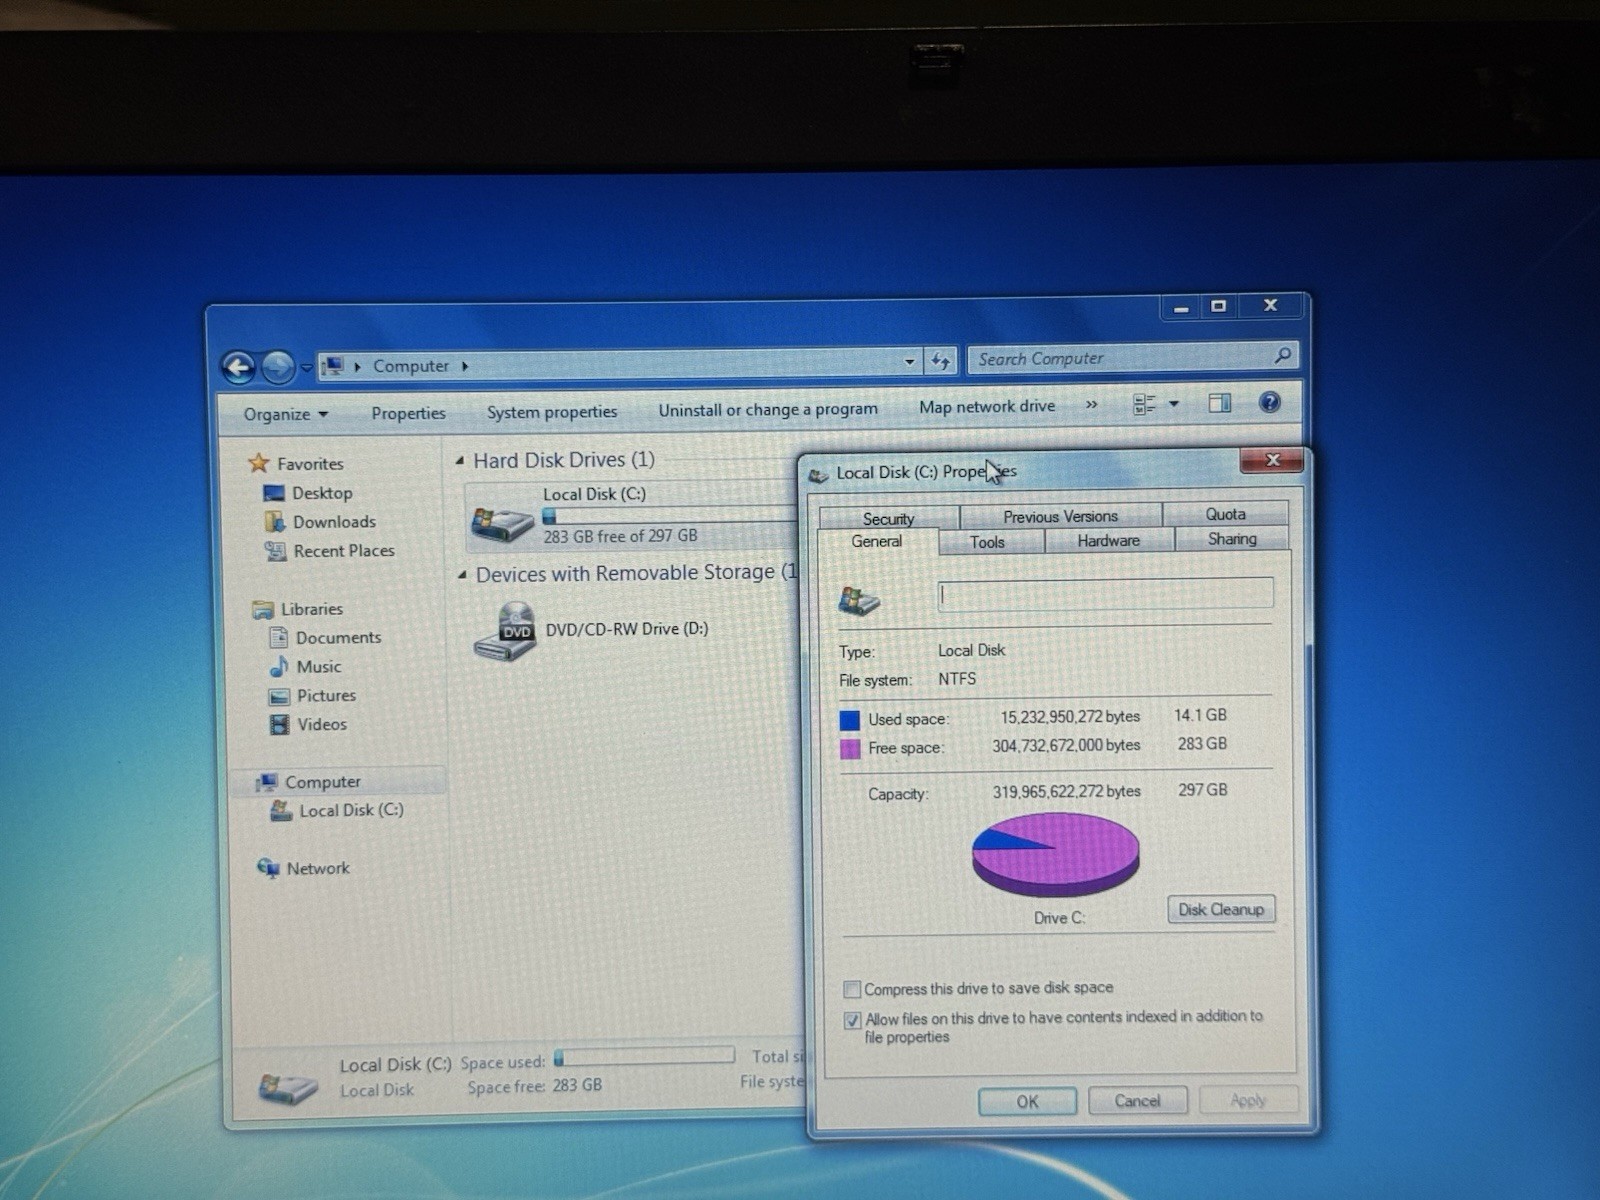Viewport: 1600px width, 1200px height.
Task: Click the Local Disk (C:) usage bar
Action: click(670, 515)
